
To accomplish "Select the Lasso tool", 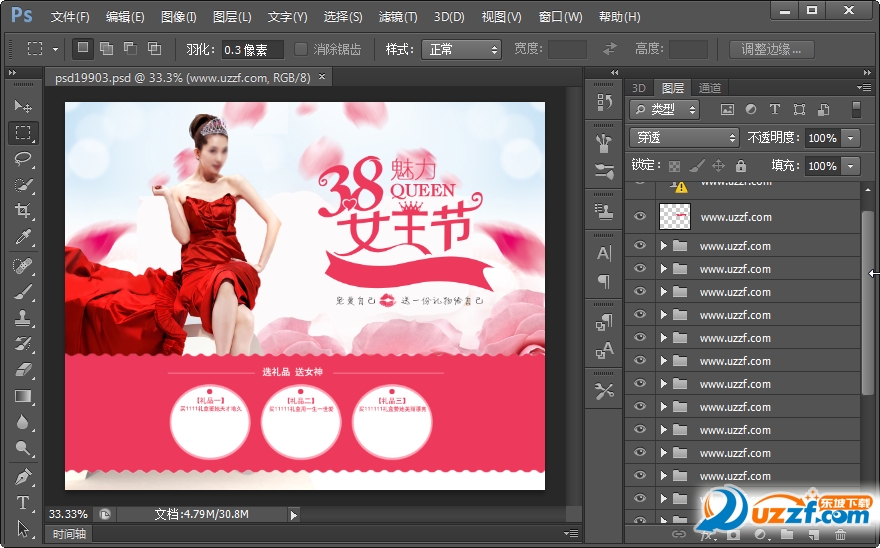I will pos(23,158).
